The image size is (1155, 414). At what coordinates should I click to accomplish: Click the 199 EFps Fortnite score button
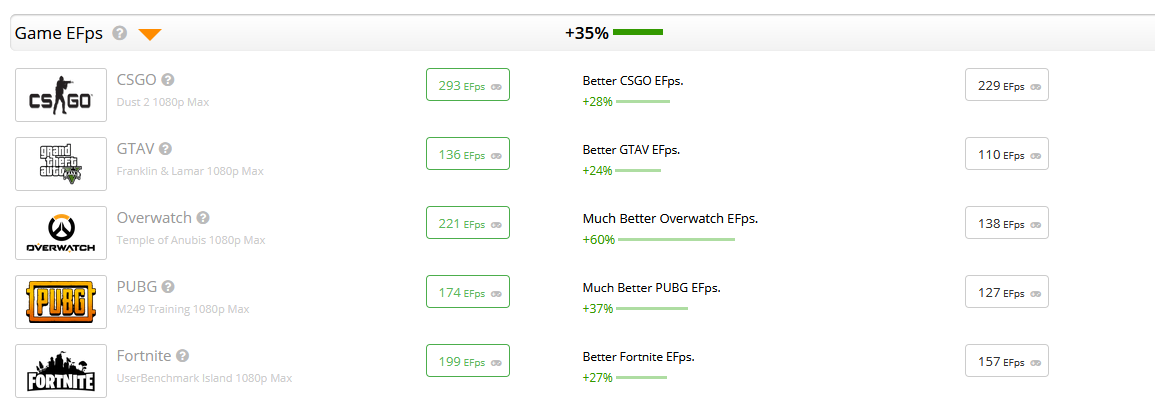(x=467, y=362)
